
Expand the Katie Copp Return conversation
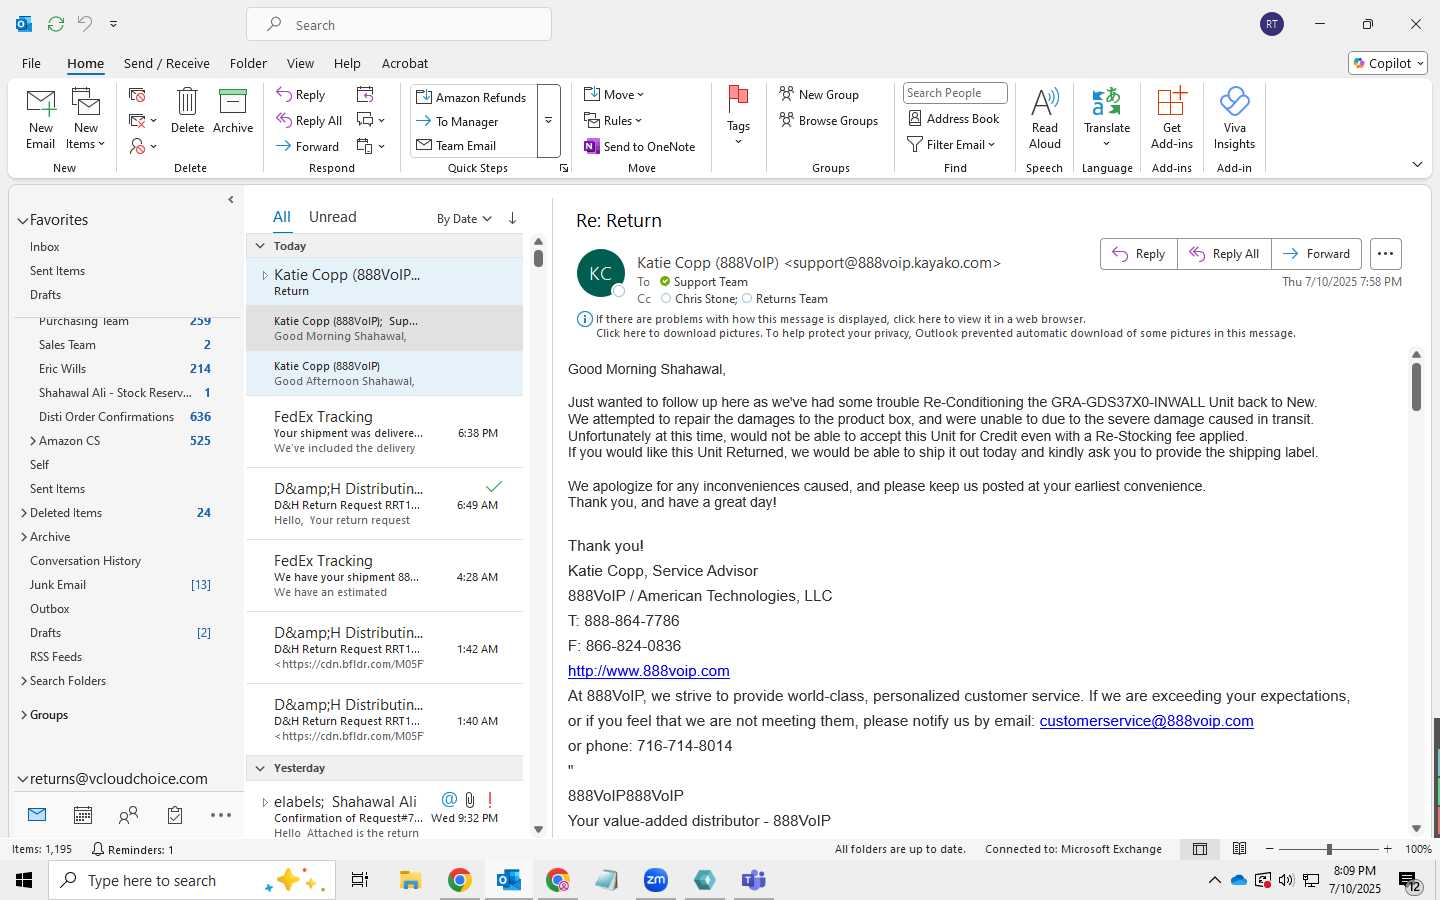(x=265, y=275)
